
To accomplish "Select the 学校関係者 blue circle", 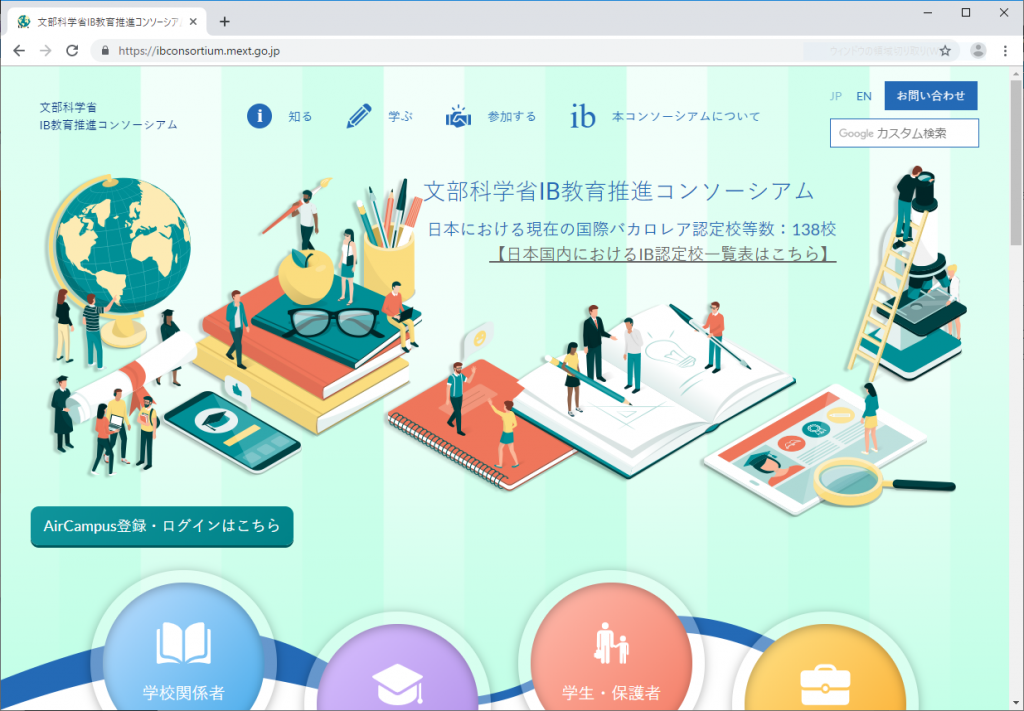I will point(184,646).
